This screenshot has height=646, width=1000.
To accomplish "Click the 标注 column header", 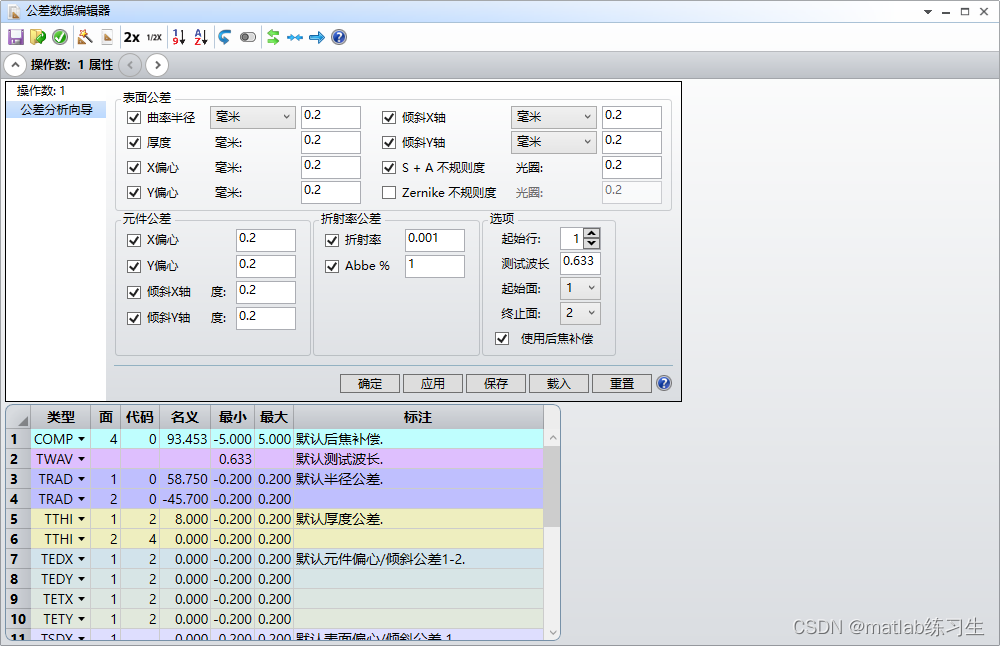I will (418, 417).
